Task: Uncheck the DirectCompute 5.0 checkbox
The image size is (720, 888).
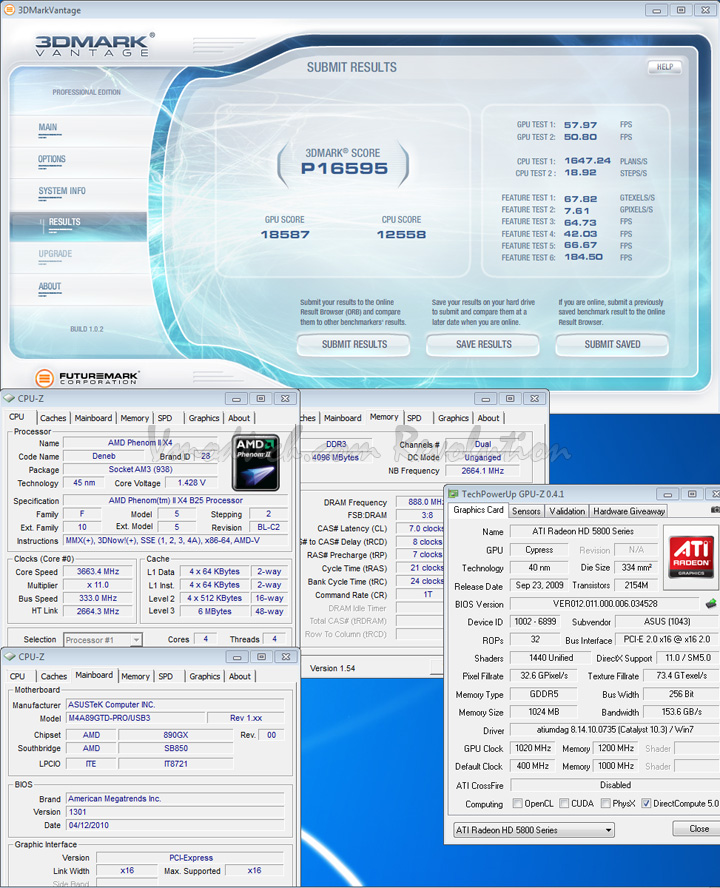Action: click(646, 803)
